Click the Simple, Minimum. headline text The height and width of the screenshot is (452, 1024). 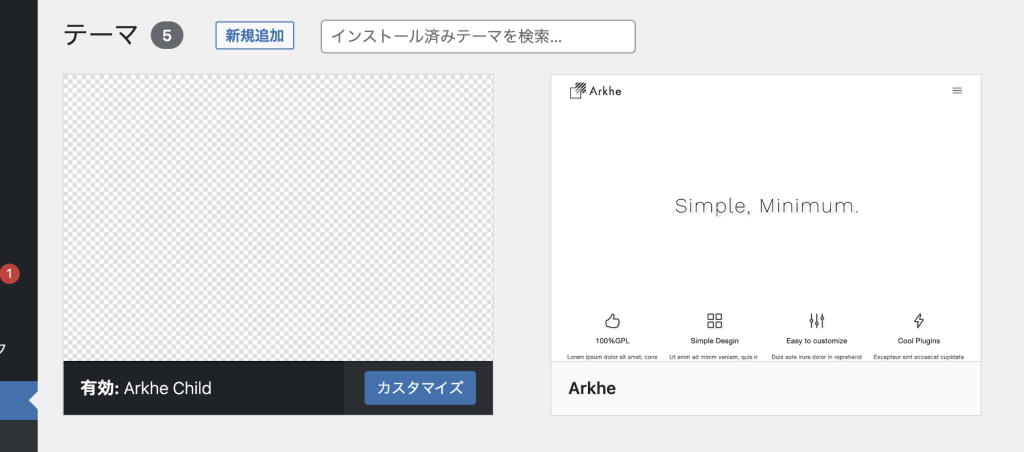pos(767,206)
